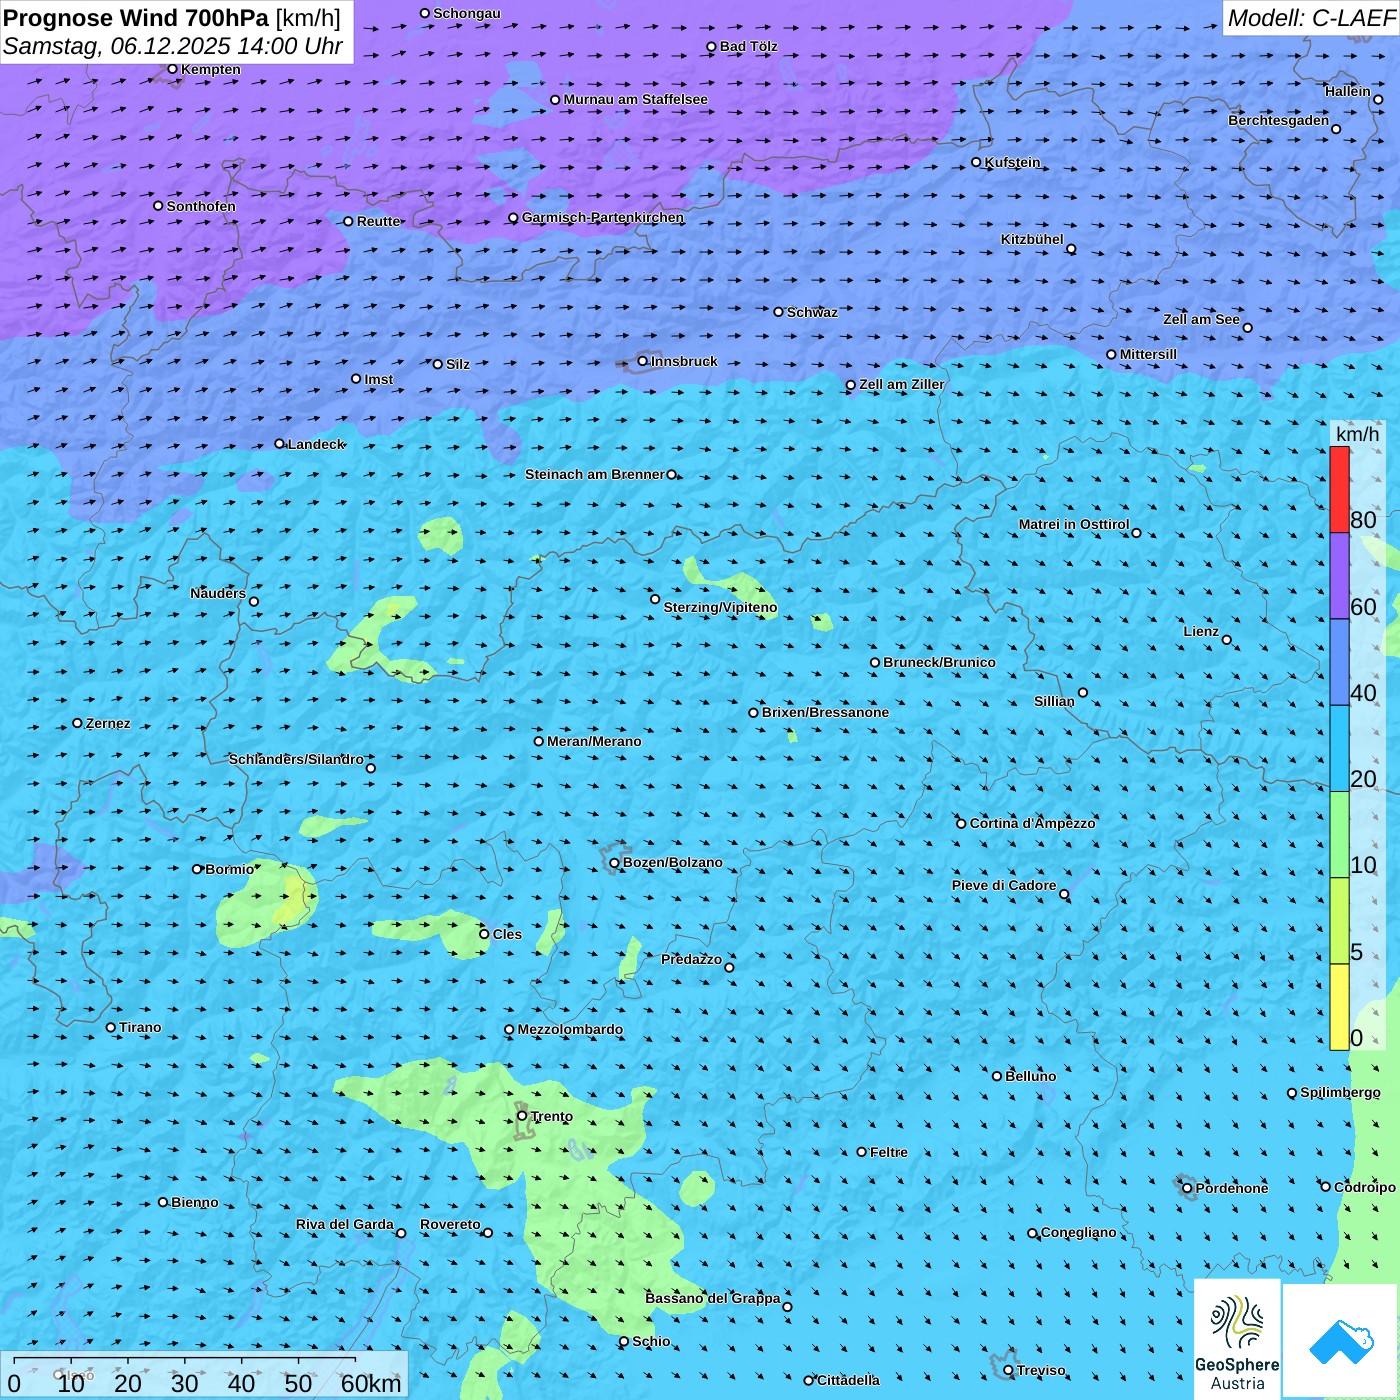This screenshot has height=1400, width=1400.
Task: Click the blue cloud logo in the corner
Action: tap(1341, 1342)
